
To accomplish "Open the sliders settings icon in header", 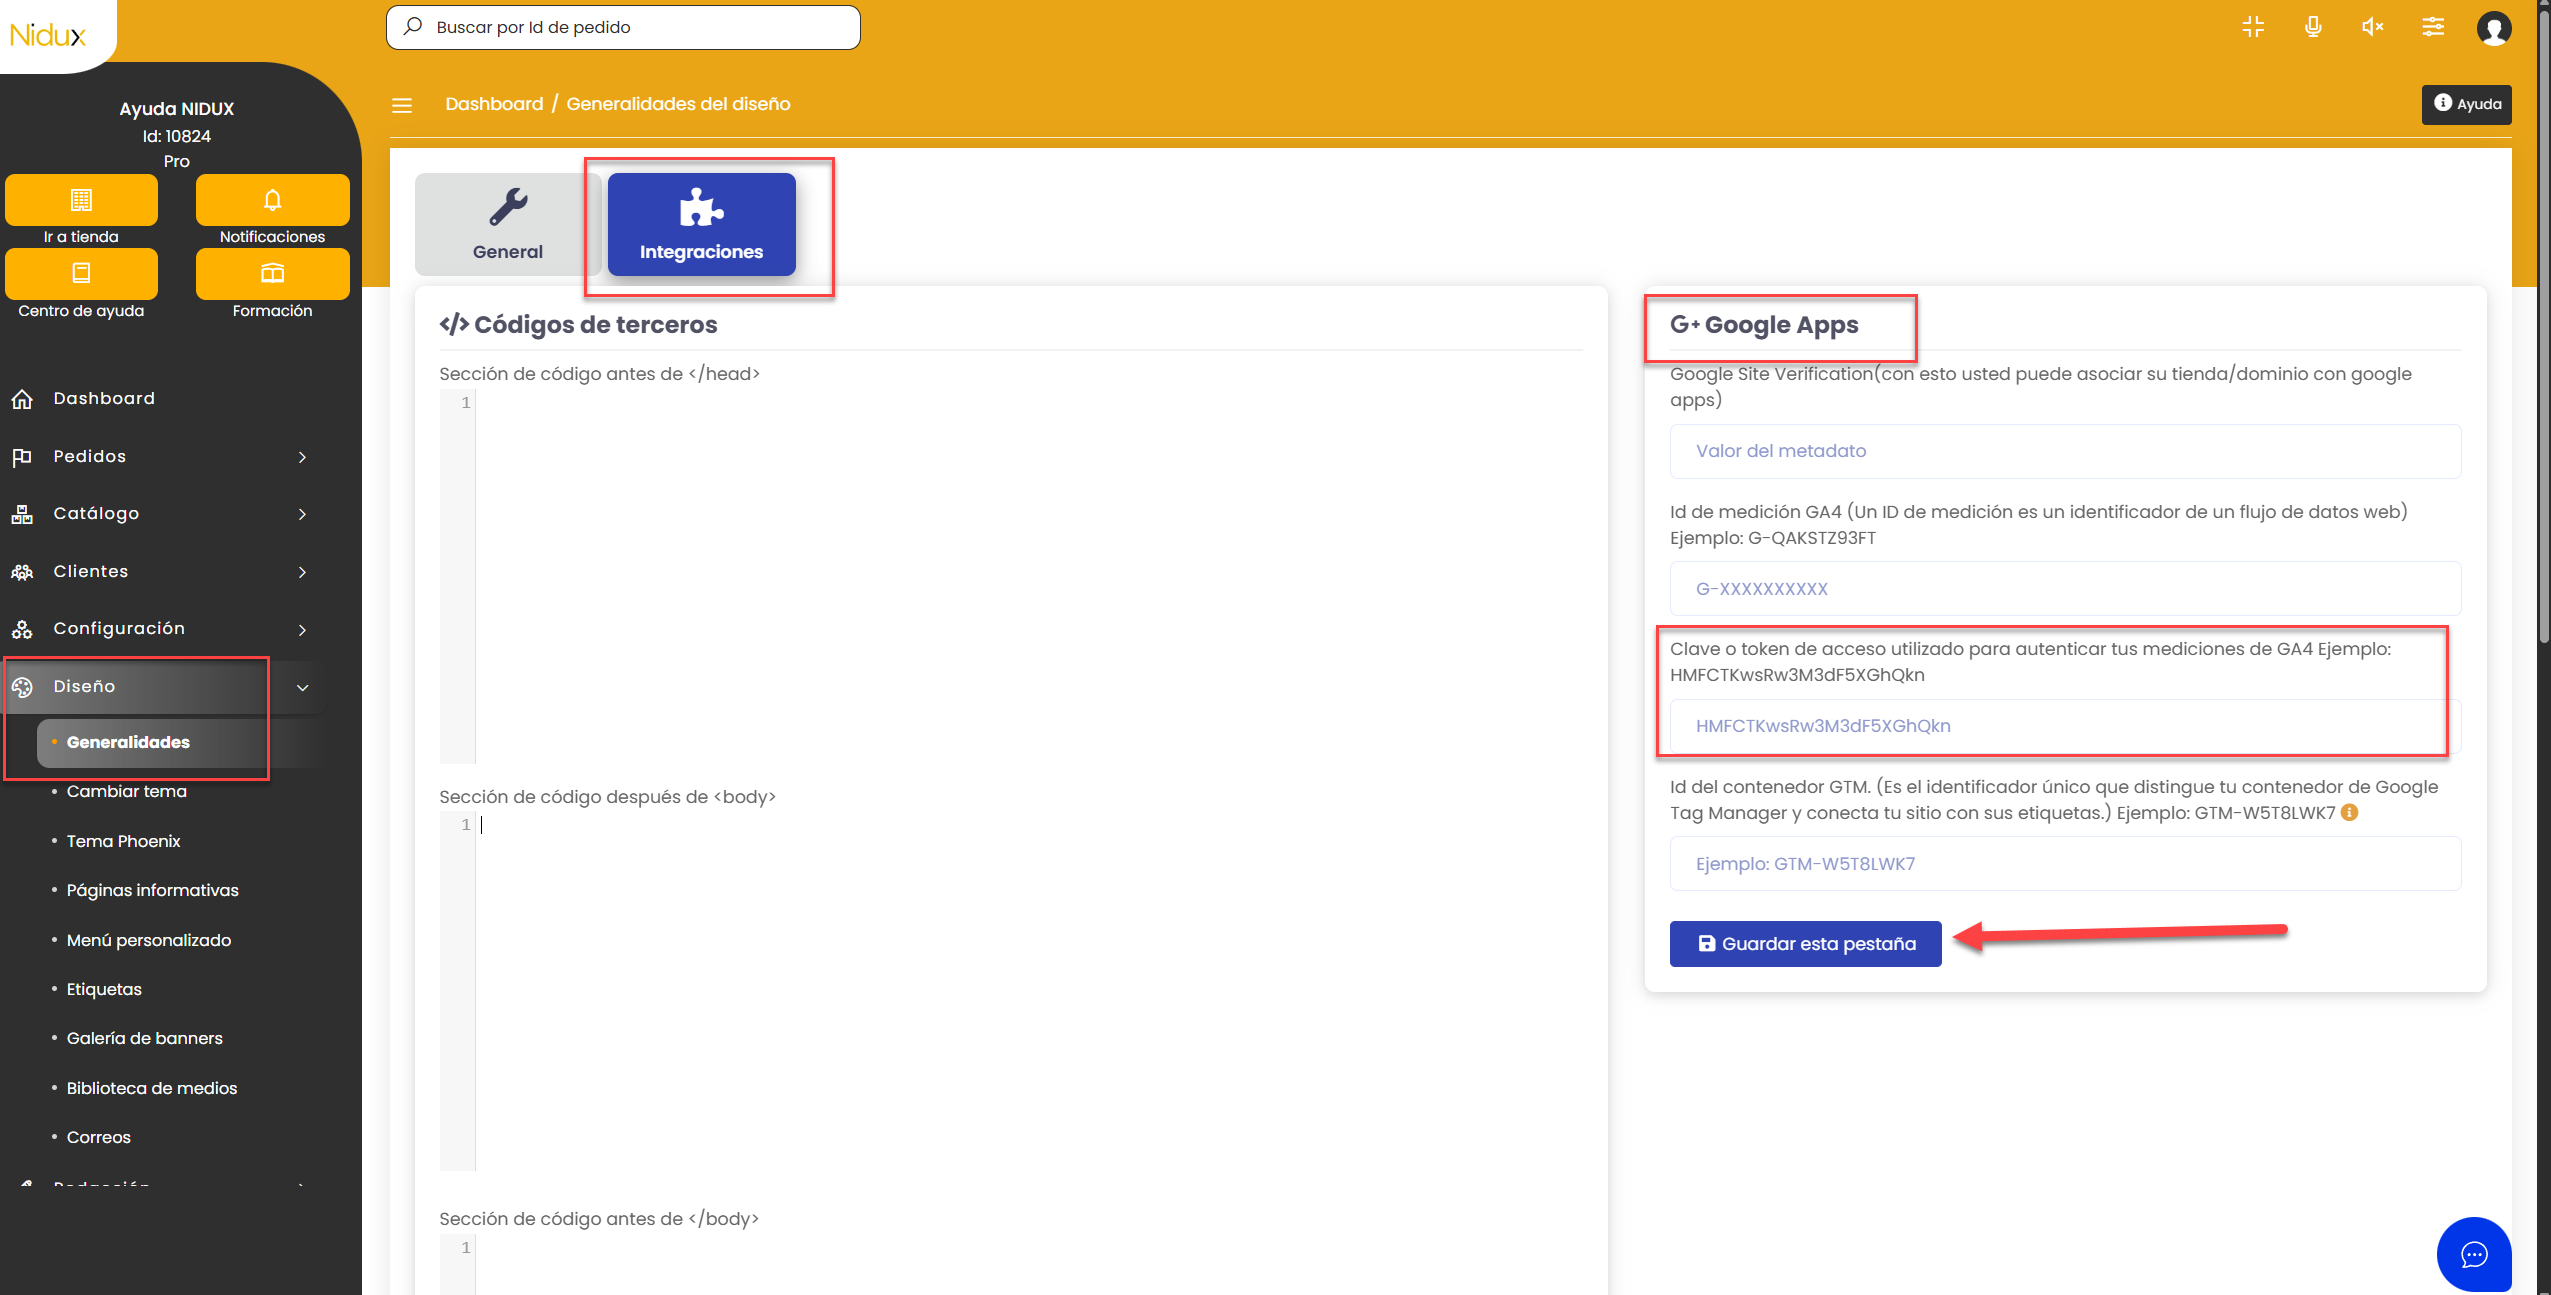I will point(2433,27).
